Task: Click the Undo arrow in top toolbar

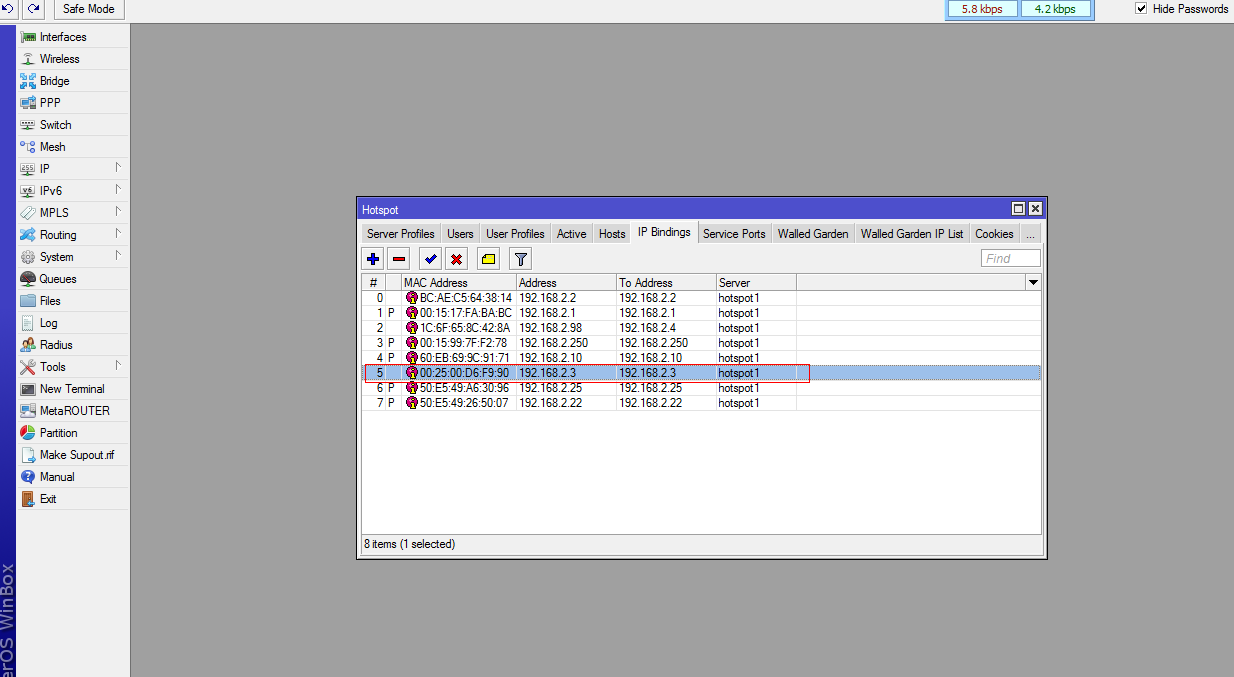Action: coord(8,9)
